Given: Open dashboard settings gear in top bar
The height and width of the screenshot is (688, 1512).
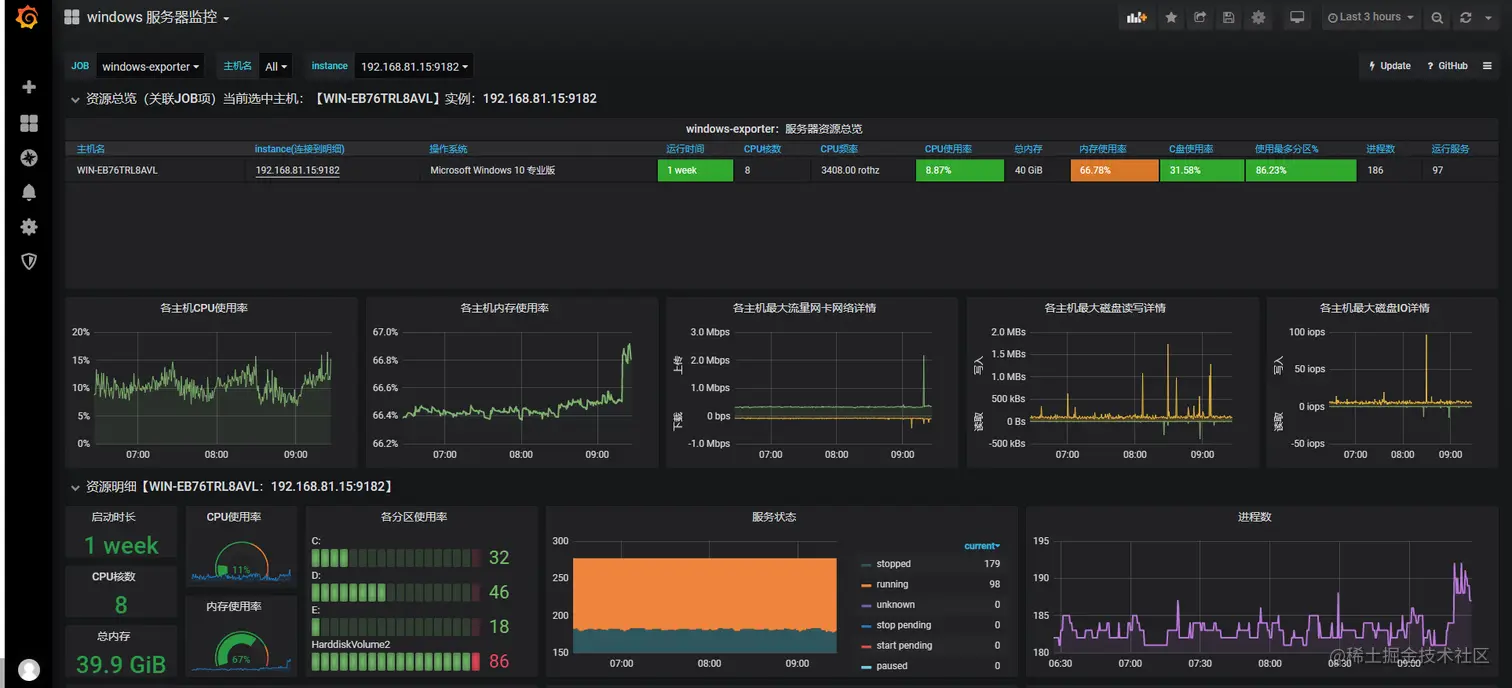Looking at the screenshot, I should (x=1259, y=18).
